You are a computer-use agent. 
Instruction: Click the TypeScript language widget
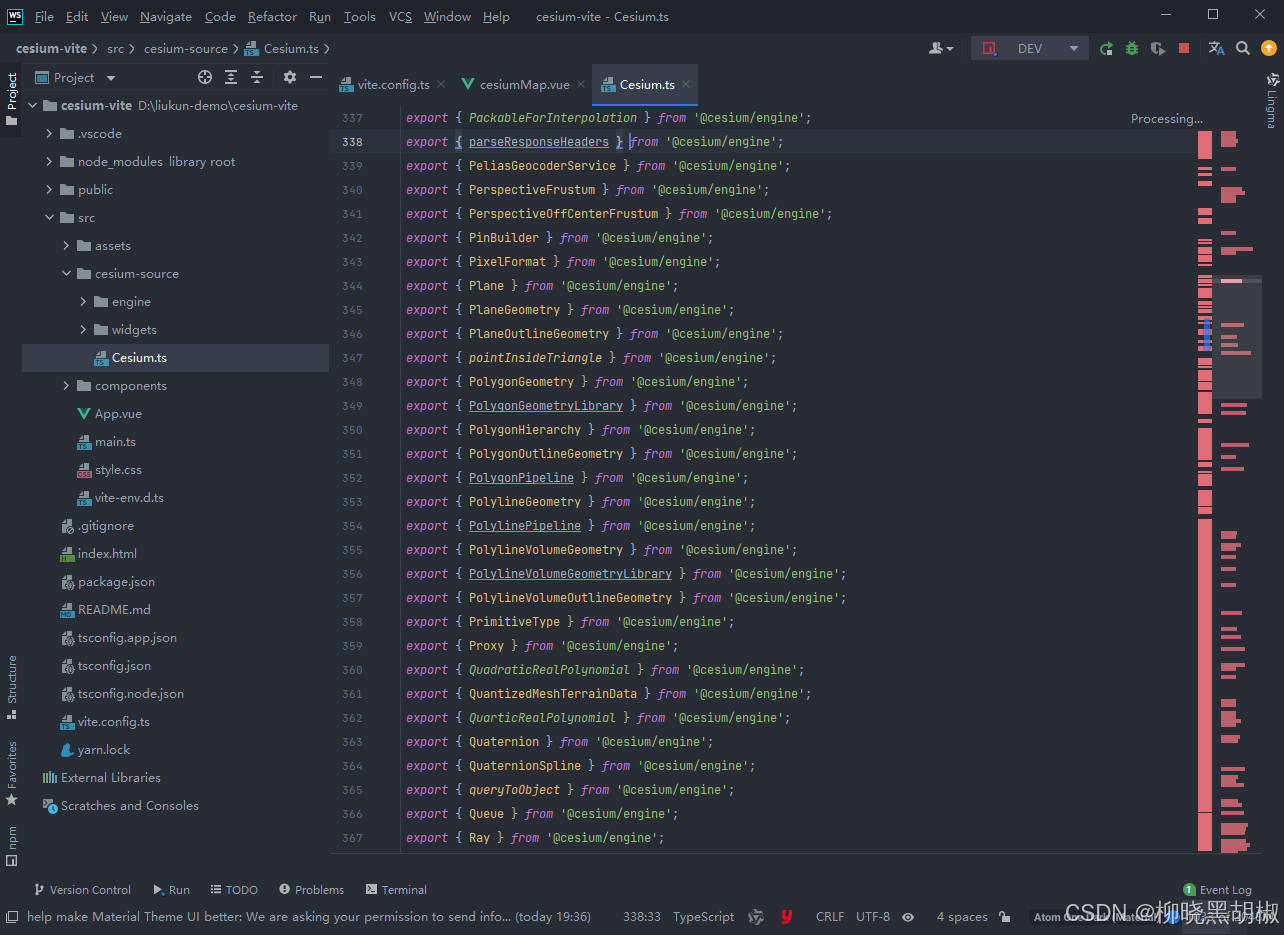(x=703, y=917)
